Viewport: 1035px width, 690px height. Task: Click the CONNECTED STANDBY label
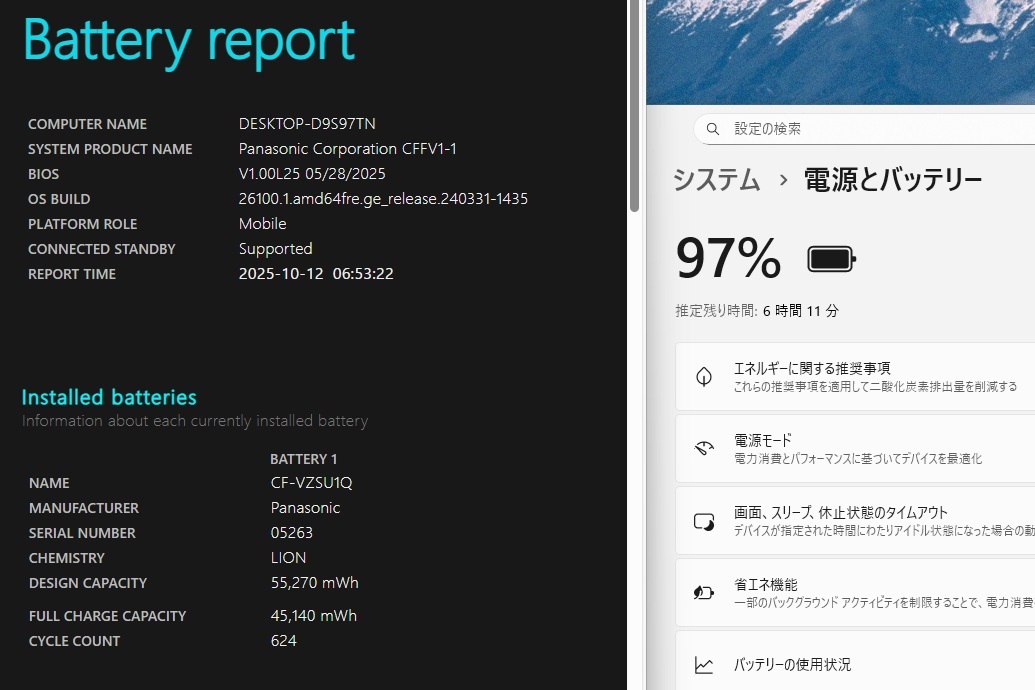101,249
